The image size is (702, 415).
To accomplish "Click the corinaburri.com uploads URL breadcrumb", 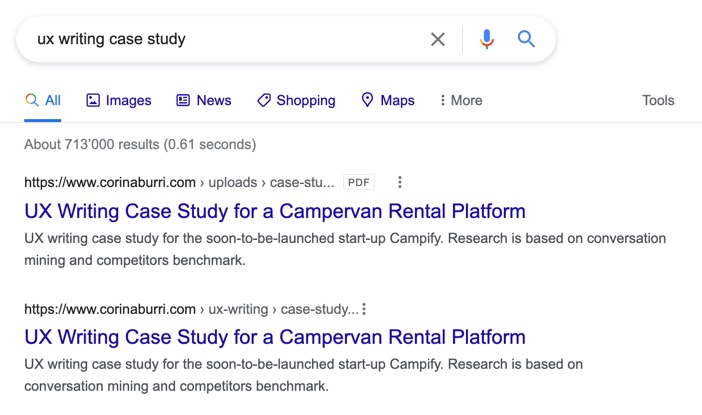I will [179, 183].
